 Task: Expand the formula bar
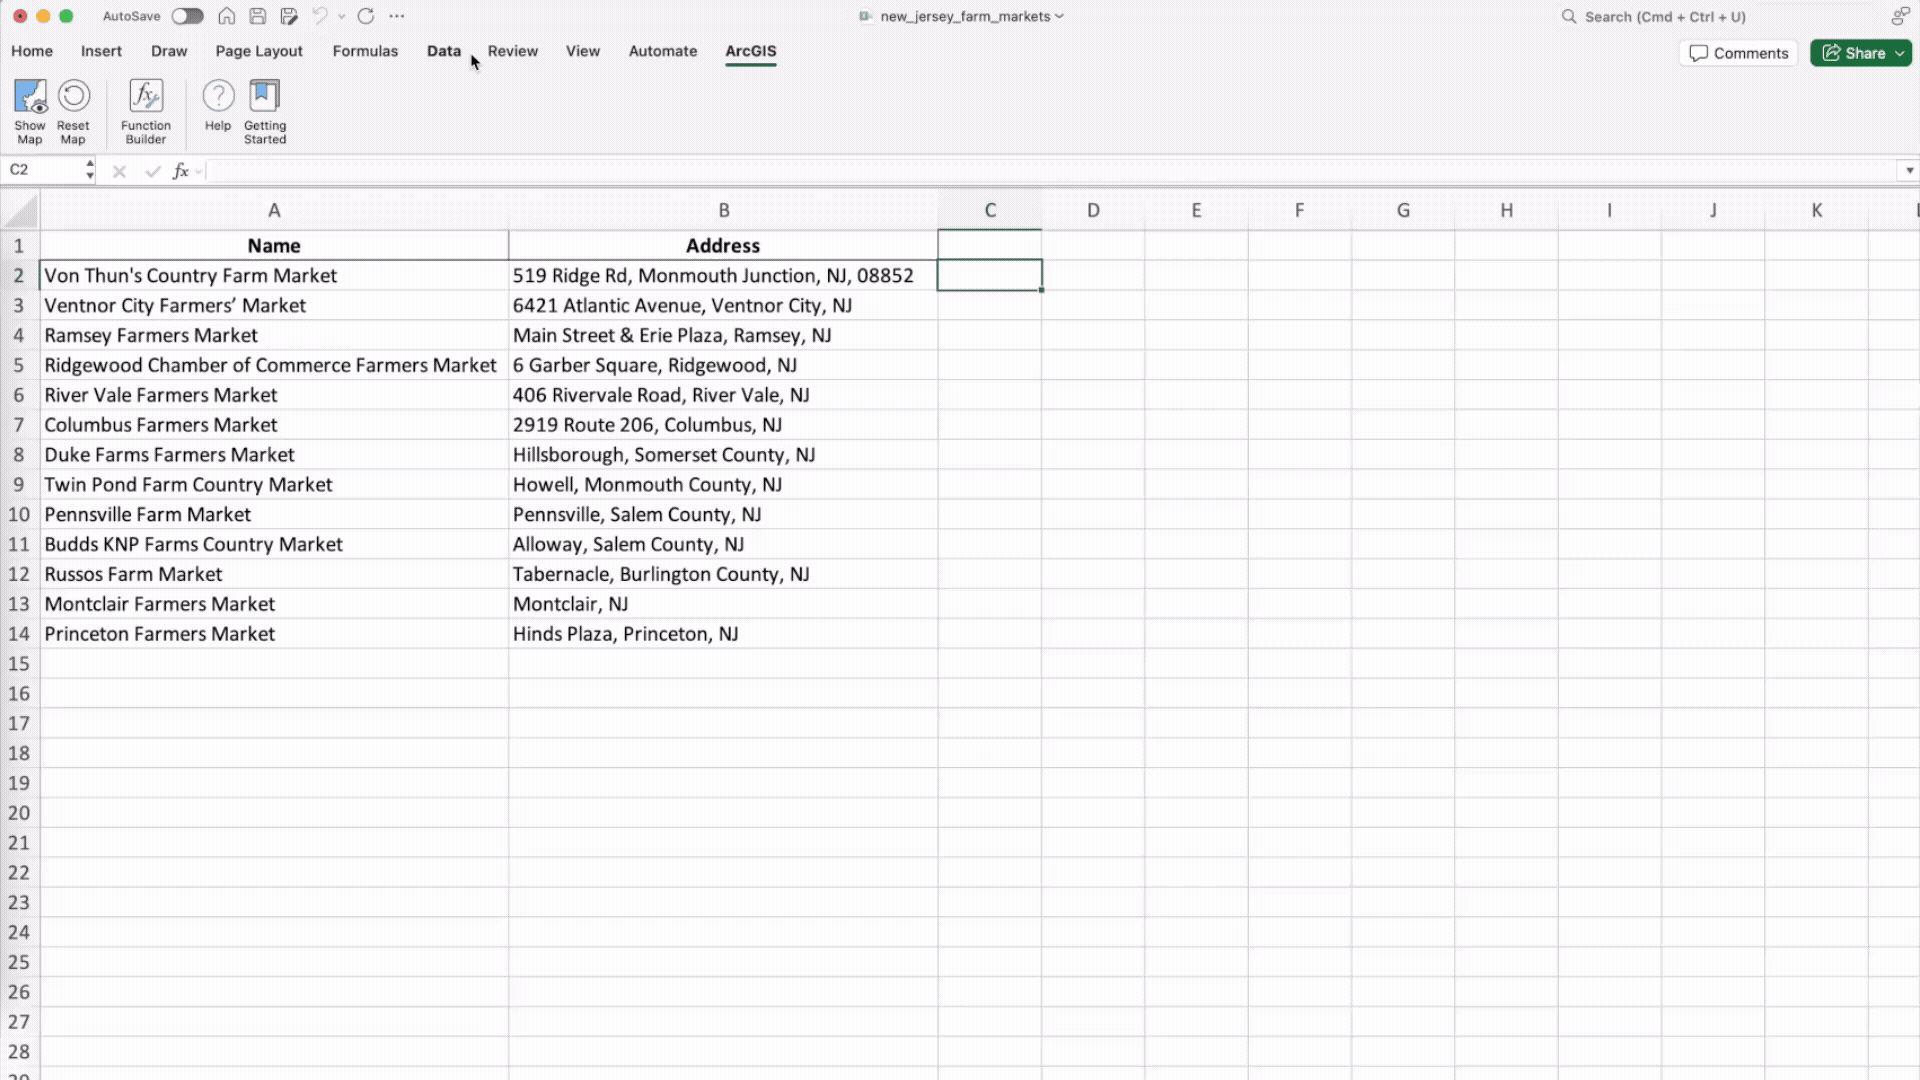point(1909,171)
